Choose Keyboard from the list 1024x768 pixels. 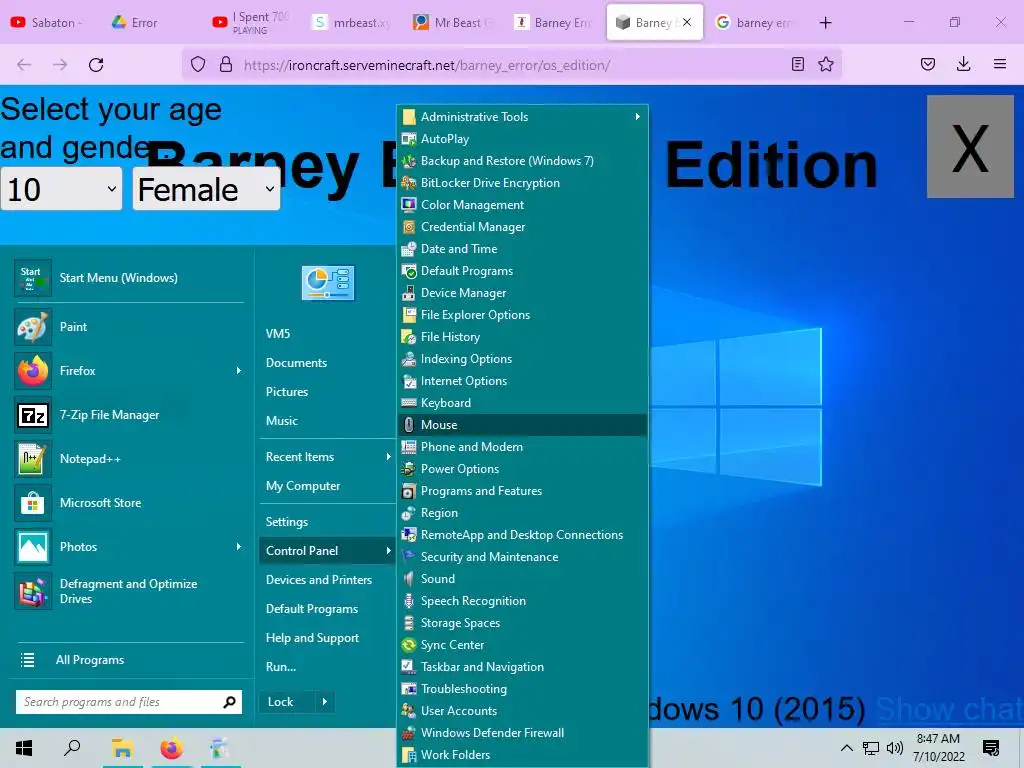522,403
